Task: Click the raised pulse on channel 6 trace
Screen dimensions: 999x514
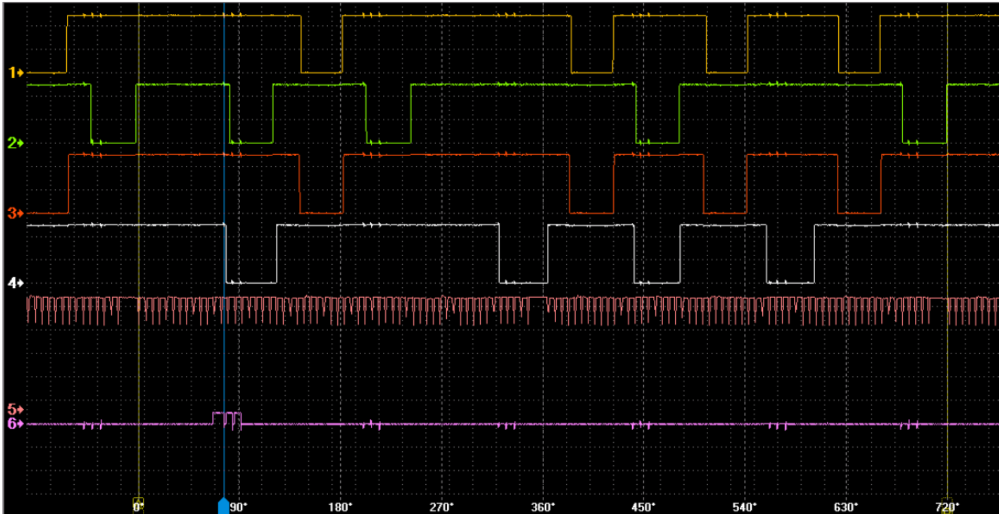Action: point(227,413)
